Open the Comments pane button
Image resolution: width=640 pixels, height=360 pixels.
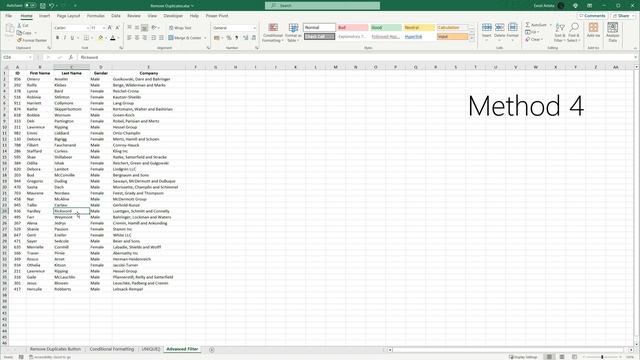tap(592, 16)
